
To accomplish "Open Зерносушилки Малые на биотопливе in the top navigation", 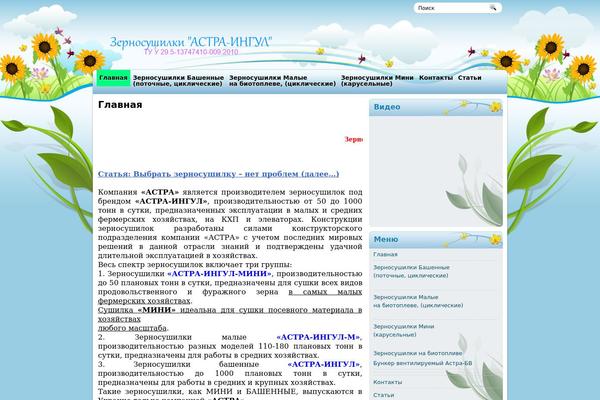I will pyautogui.click(x=282, y=80).
